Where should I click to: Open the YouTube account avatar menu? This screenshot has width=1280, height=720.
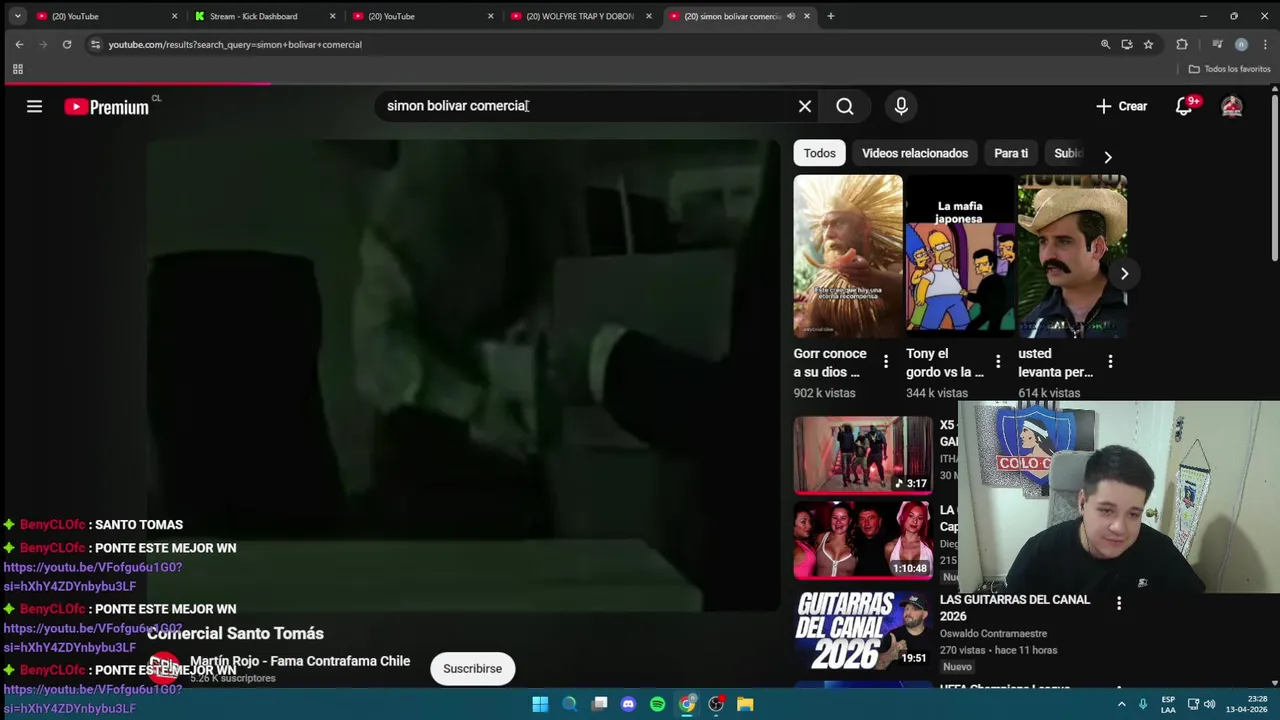(x=1232, y=106)
